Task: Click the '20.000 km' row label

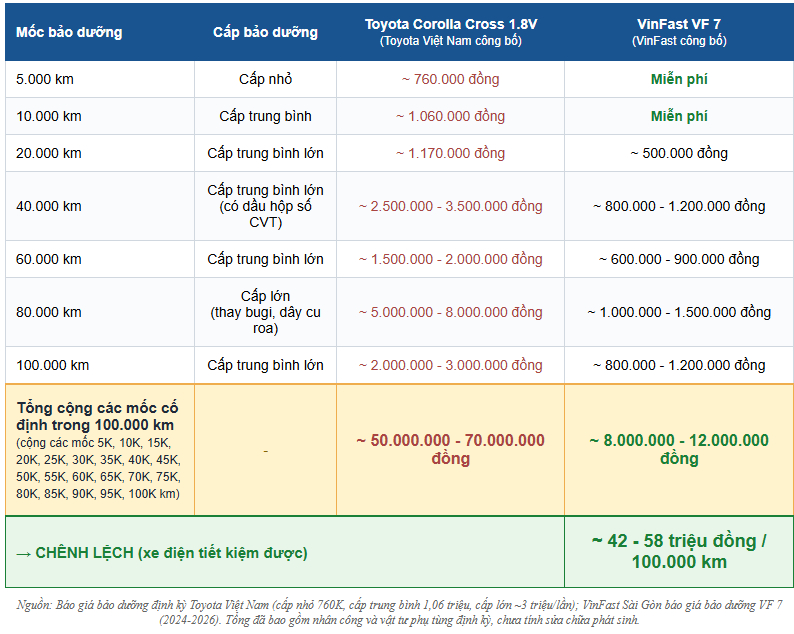Action: 49,153
